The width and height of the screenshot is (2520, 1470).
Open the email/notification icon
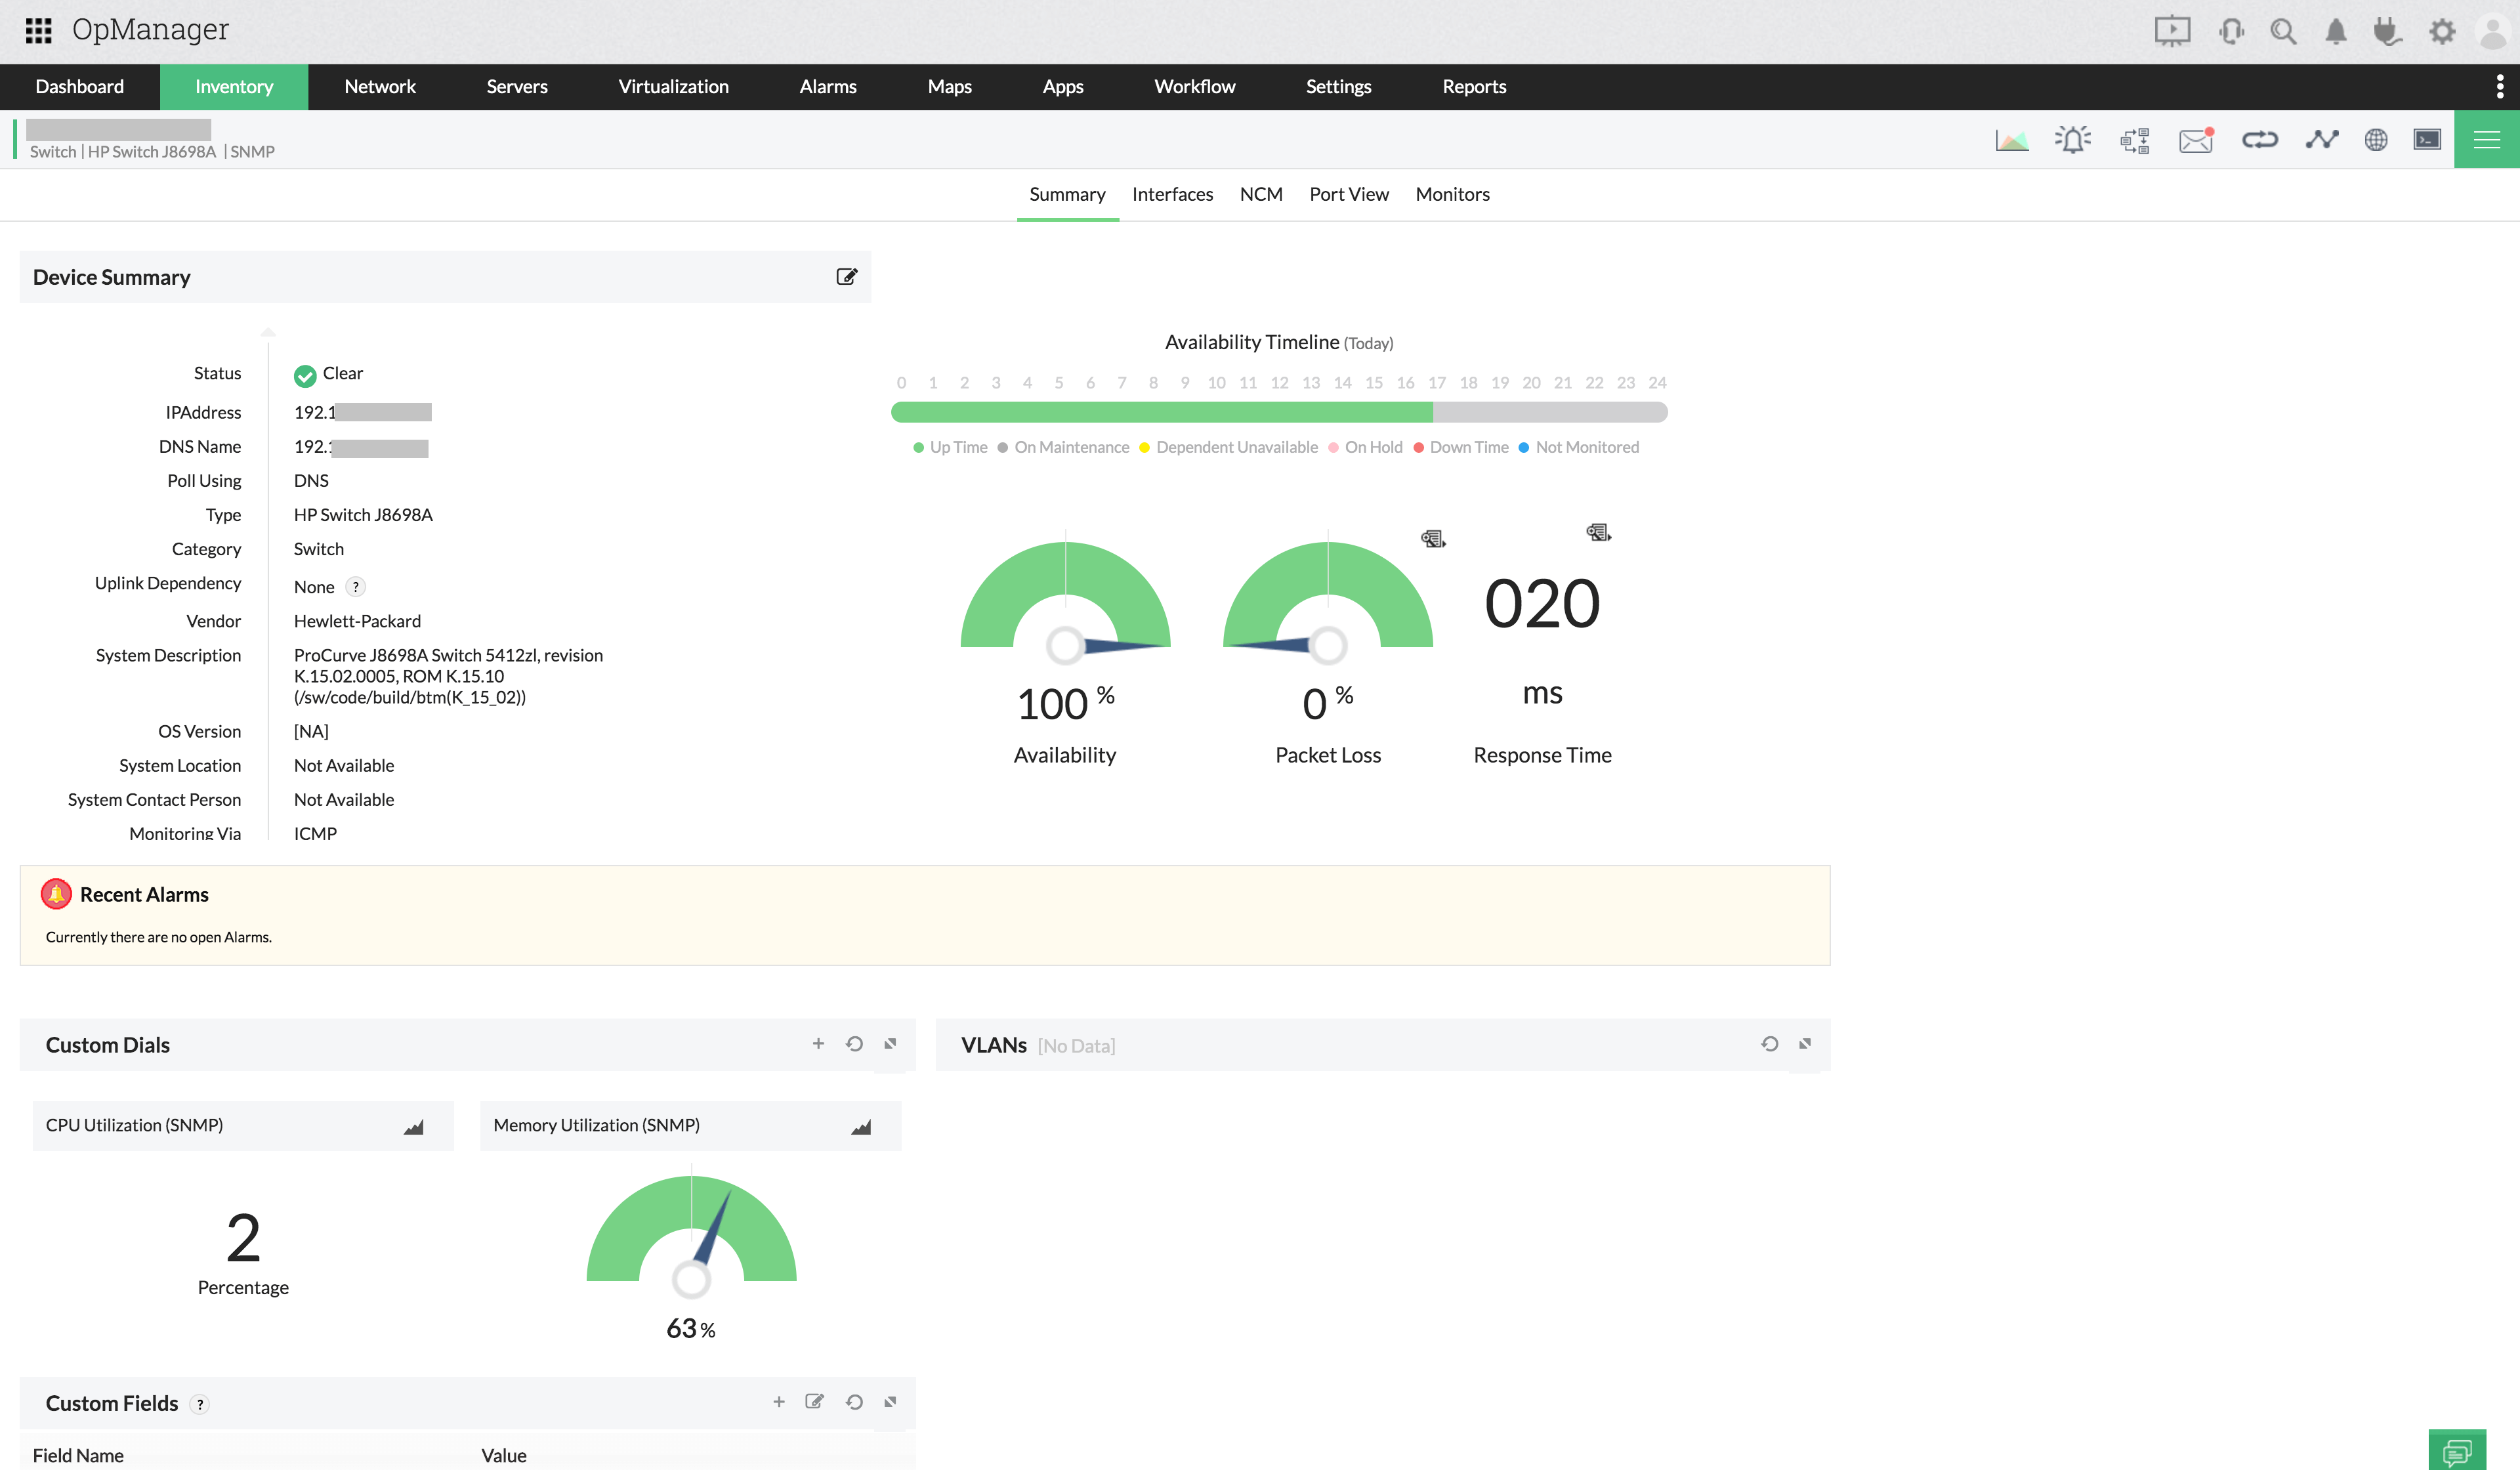[x=2196, y=140]
